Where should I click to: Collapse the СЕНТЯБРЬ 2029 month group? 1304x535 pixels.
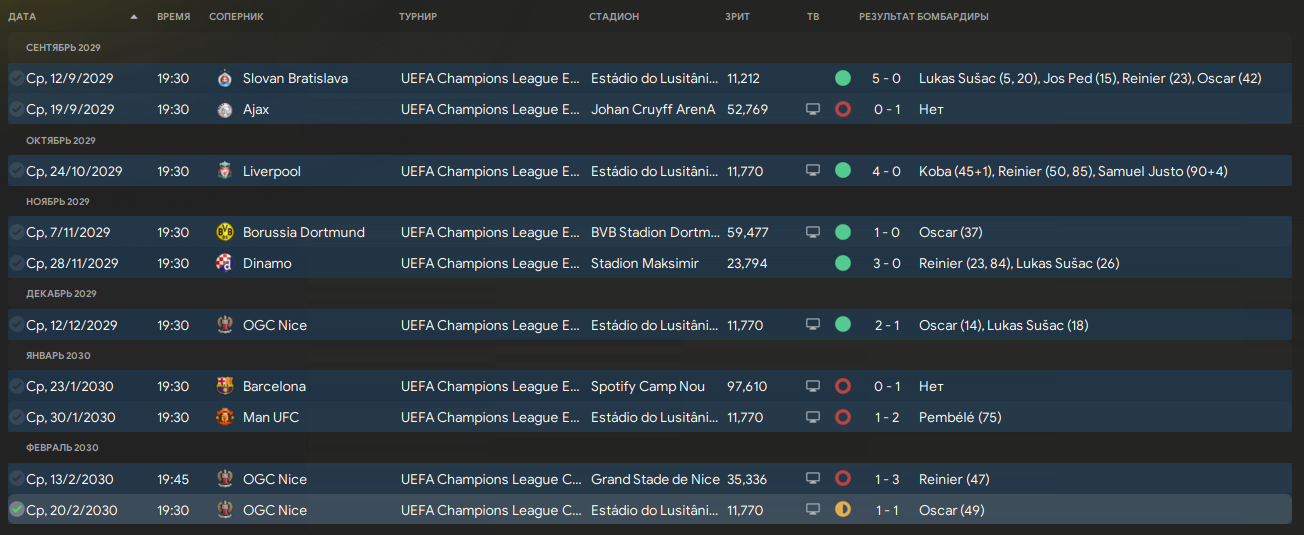tap(64, 47)
